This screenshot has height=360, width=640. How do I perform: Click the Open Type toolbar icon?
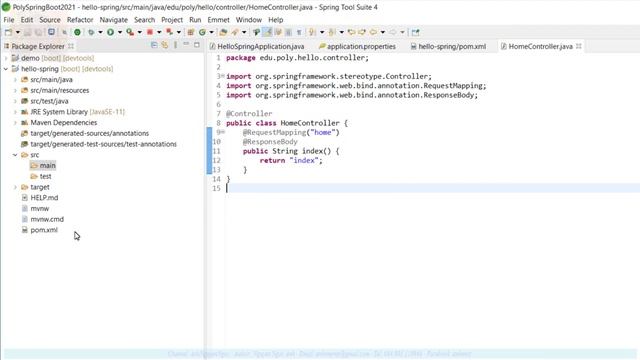[223, 32]
